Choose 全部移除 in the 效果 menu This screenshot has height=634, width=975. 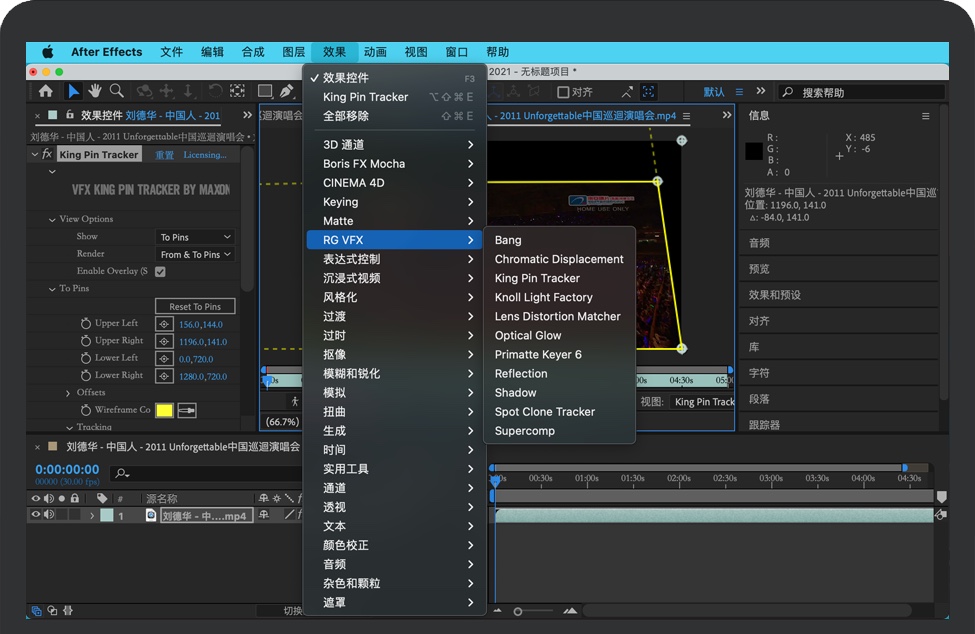[x=394, y=116]
